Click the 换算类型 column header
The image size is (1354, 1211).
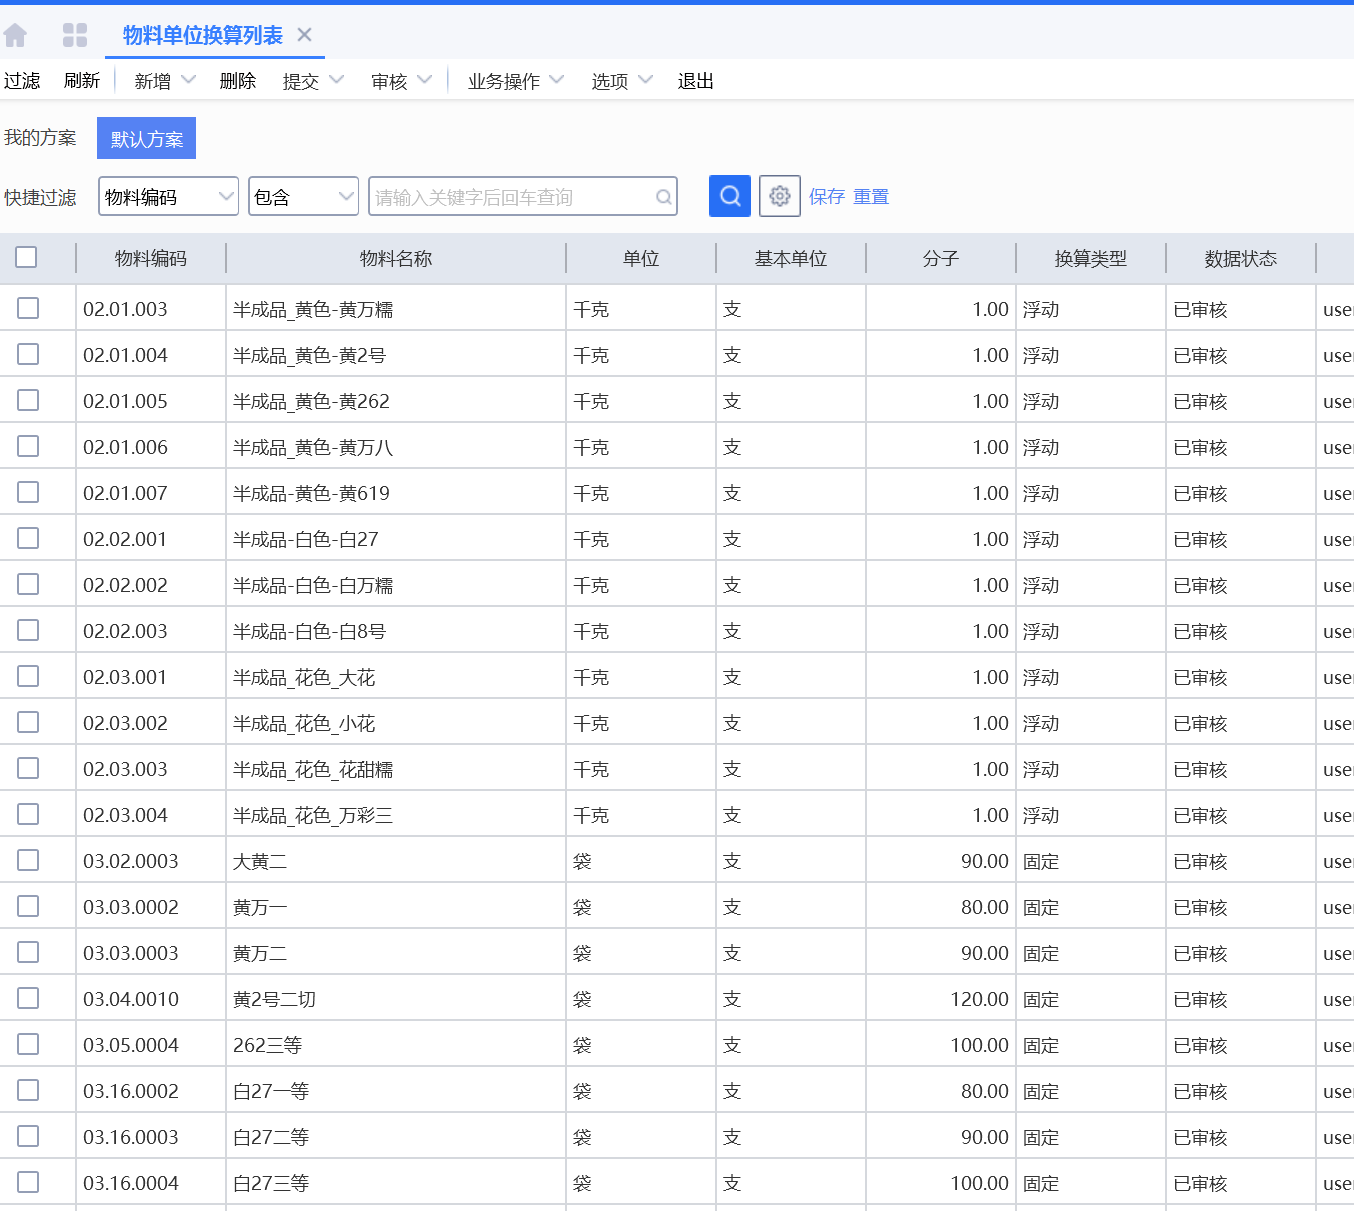click(1091, 258)
